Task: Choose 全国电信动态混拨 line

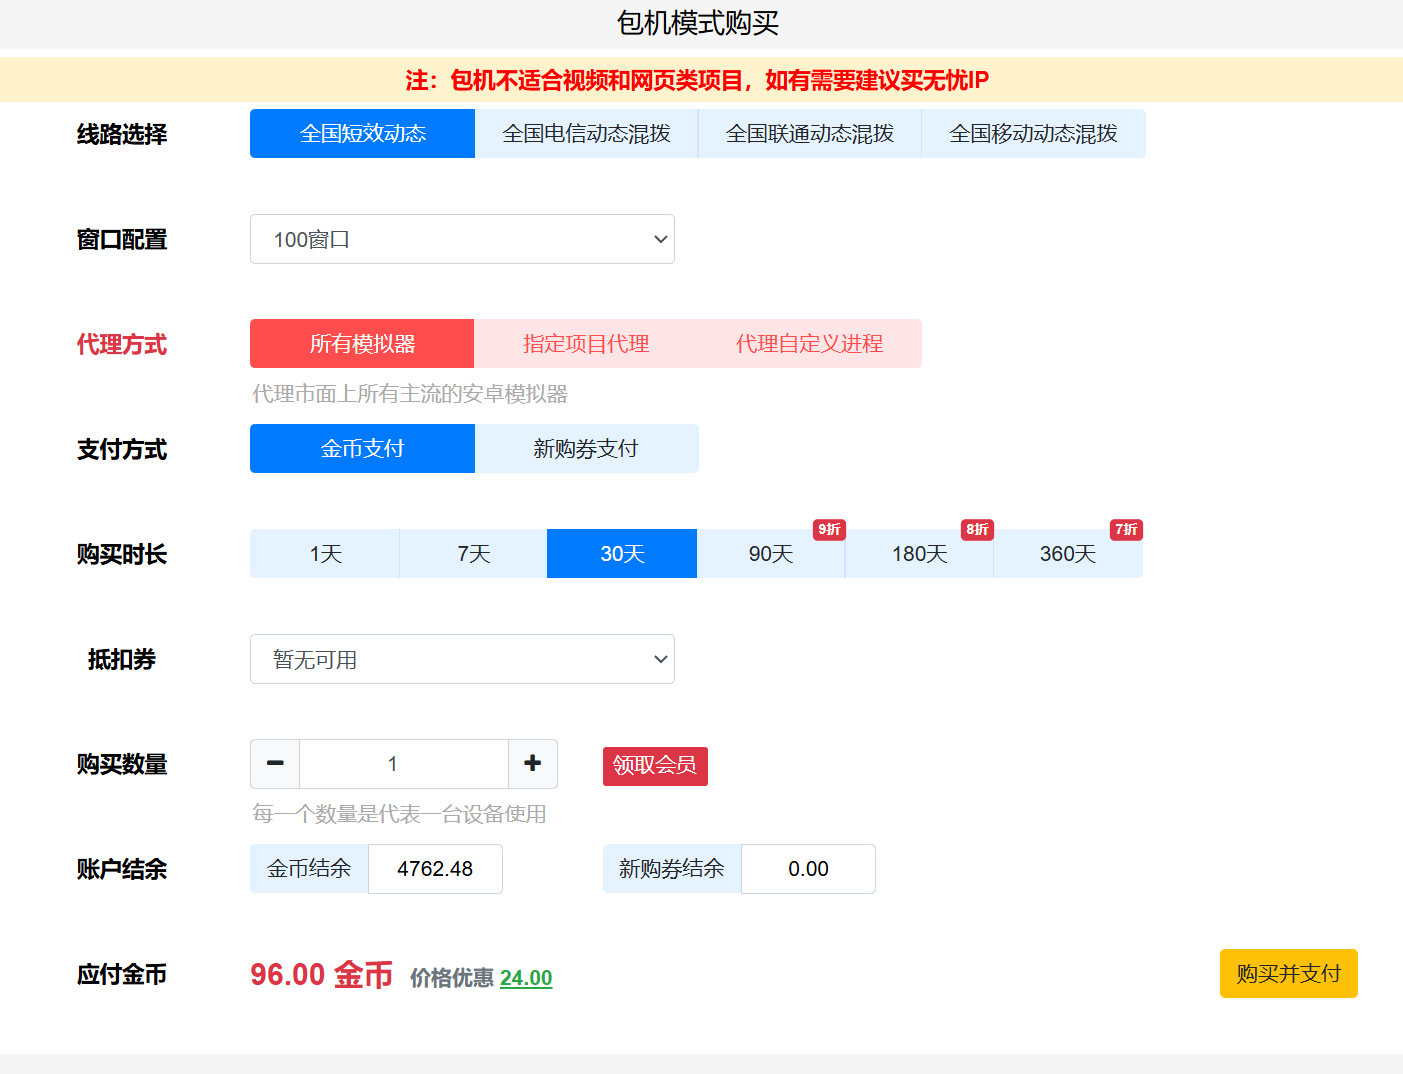Action: 586,134
